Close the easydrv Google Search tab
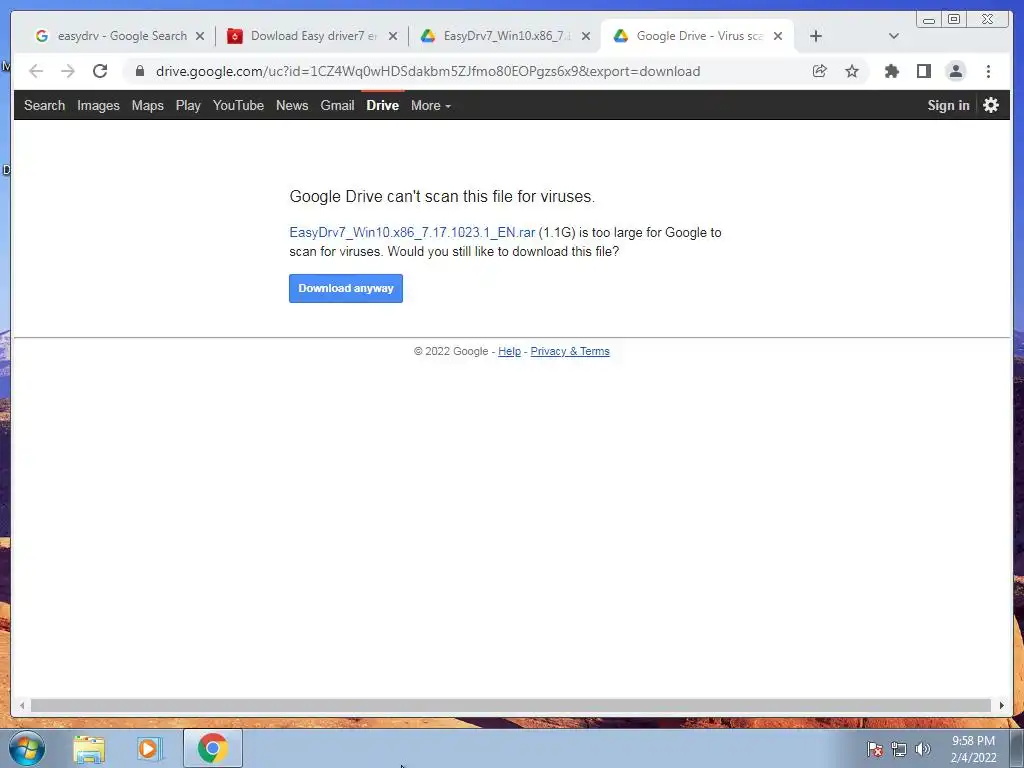The width and height of the screenshot is (1024, 768). 200,36
